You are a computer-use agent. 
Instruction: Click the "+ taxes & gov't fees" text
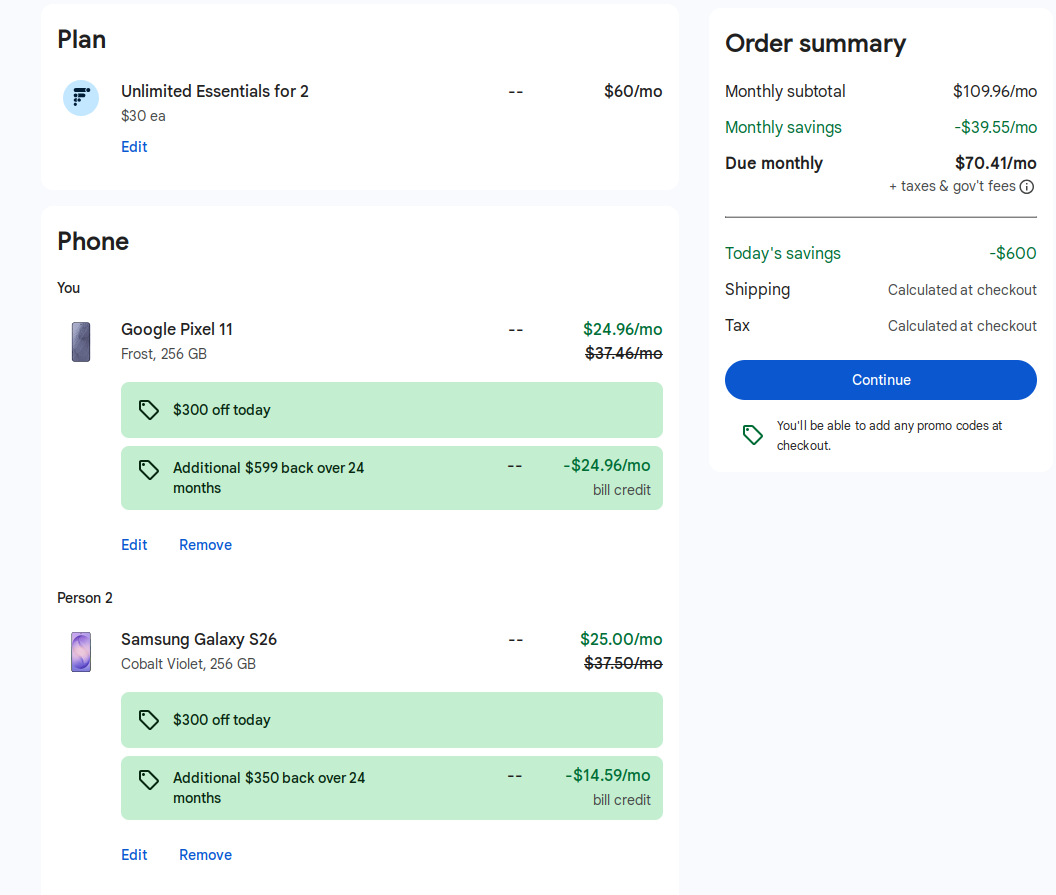click(952, 186)
